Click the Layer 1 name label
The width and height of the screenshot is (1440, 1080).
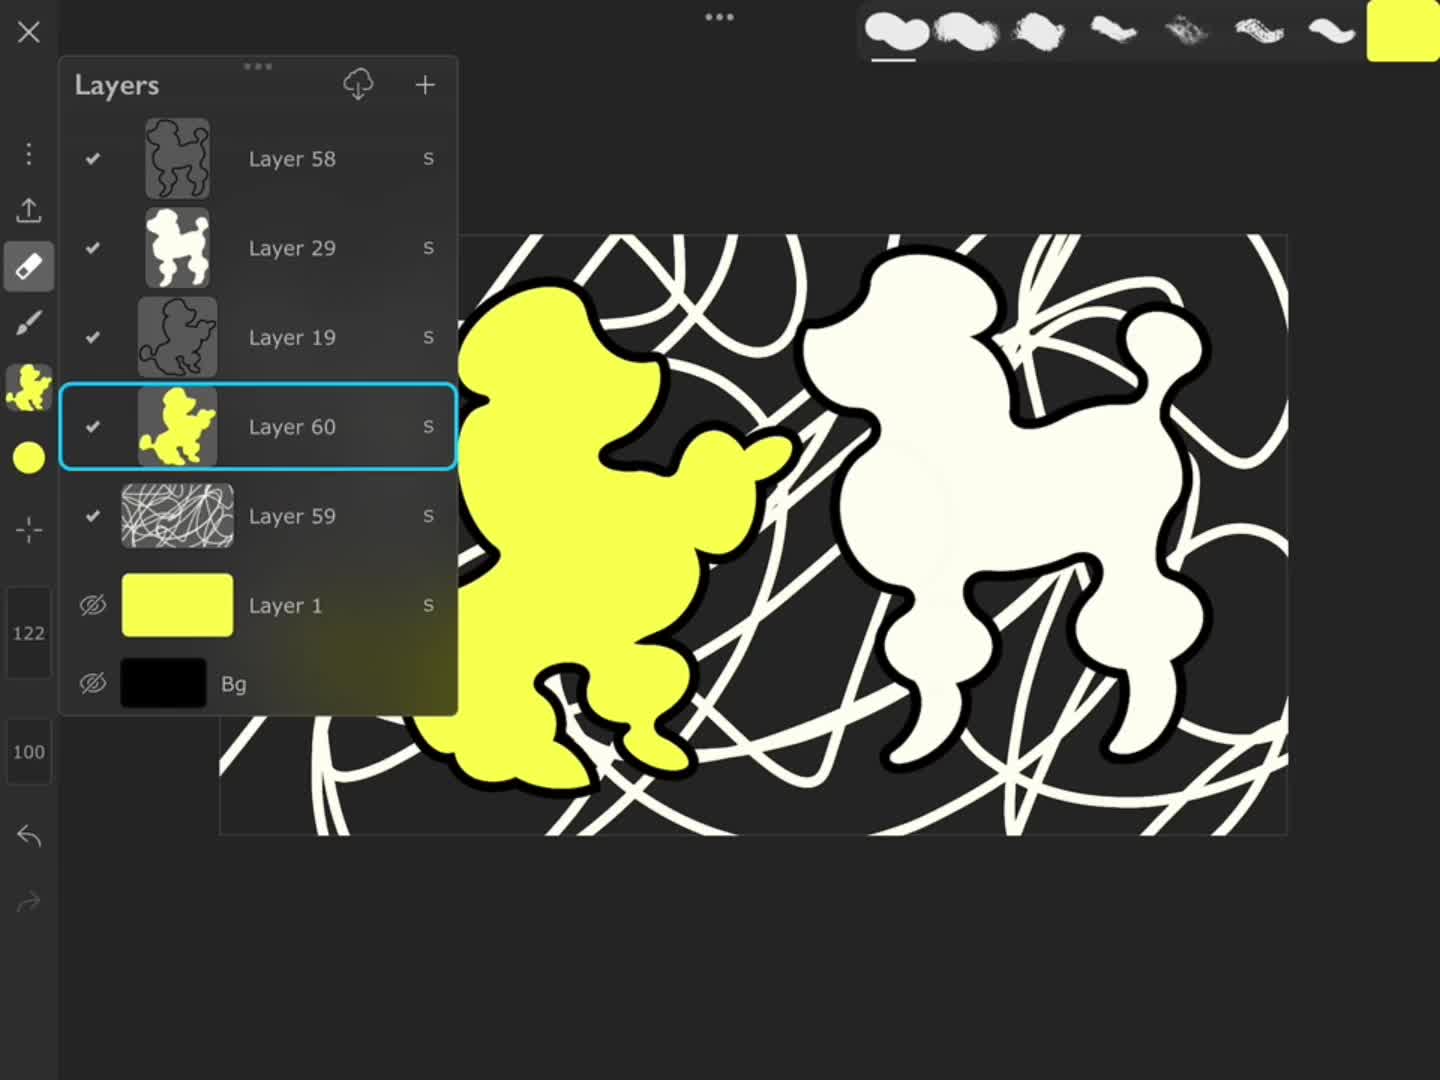(x=285, y=606)
